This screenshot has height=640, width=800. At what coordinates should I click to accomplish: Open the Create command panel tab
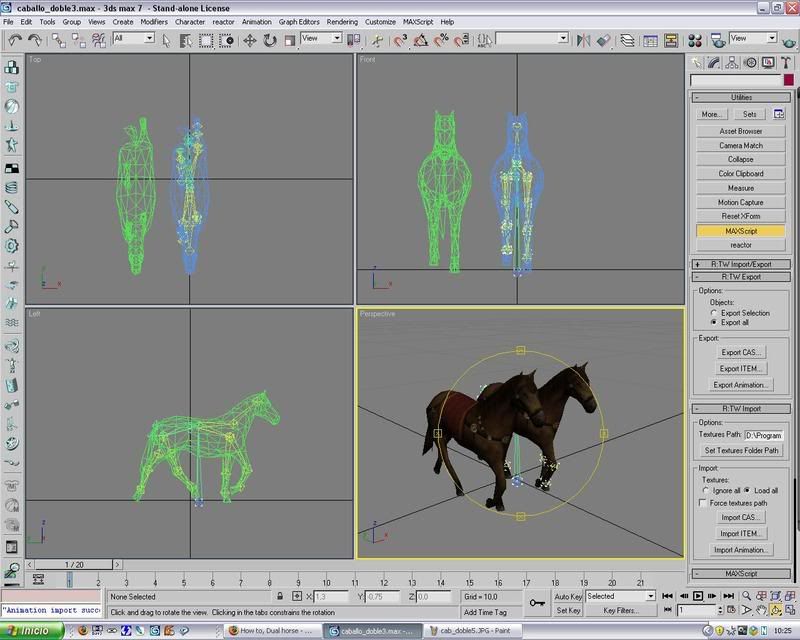[x=695, y=63]
